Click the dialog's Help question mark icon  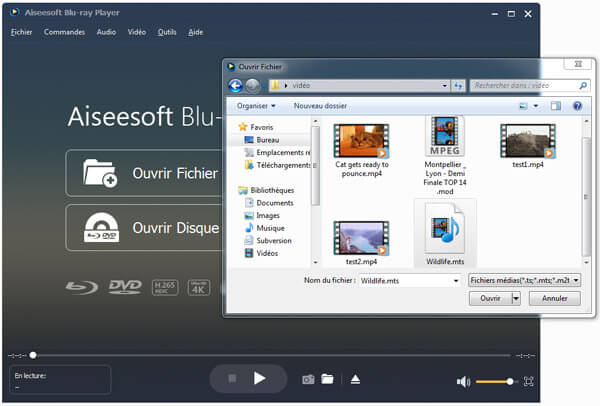tap(577, 105)
